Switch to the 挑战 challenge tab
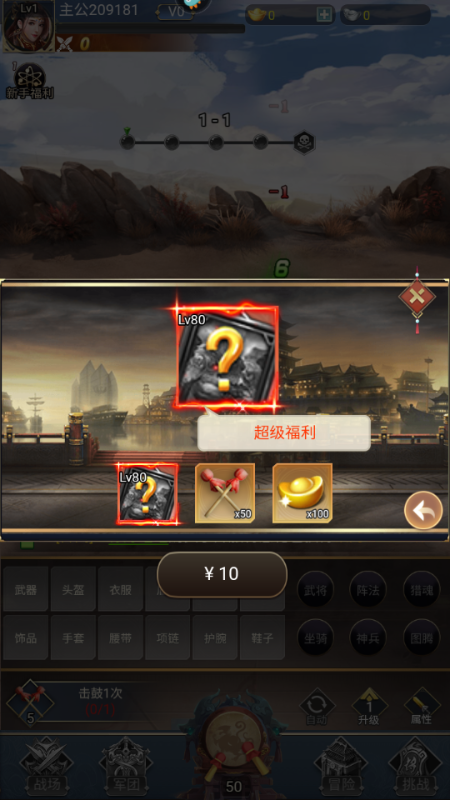Image resolution: width=450 pixels, height=800 pixels. (415, 767)
